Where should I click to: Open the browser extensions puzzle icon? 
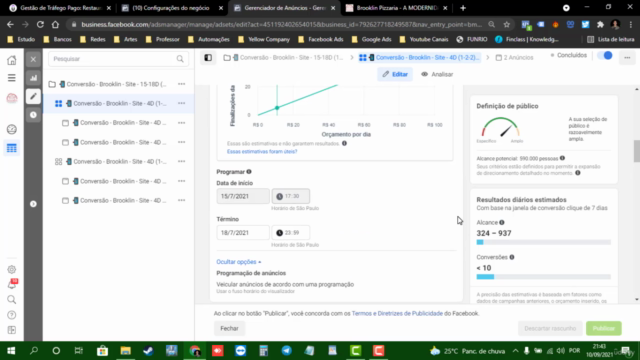600,24
